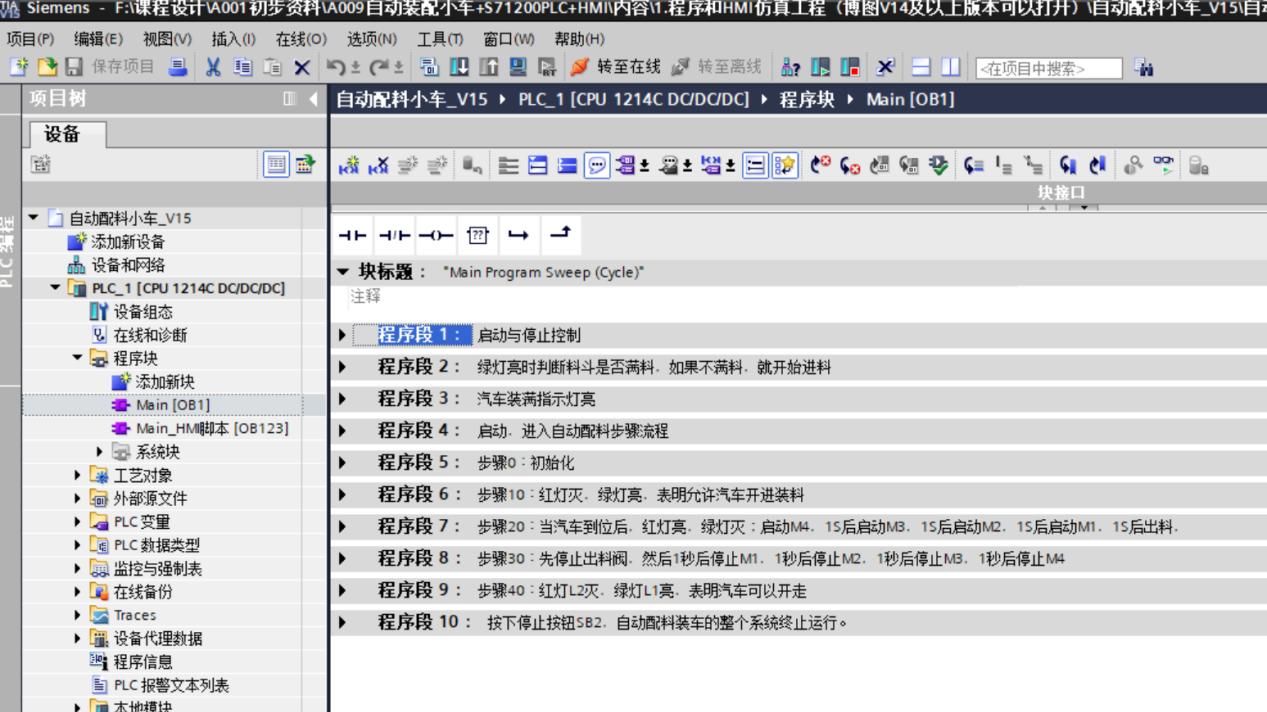
Task: Toggle network comments visibility
Action: pos(597,164)
